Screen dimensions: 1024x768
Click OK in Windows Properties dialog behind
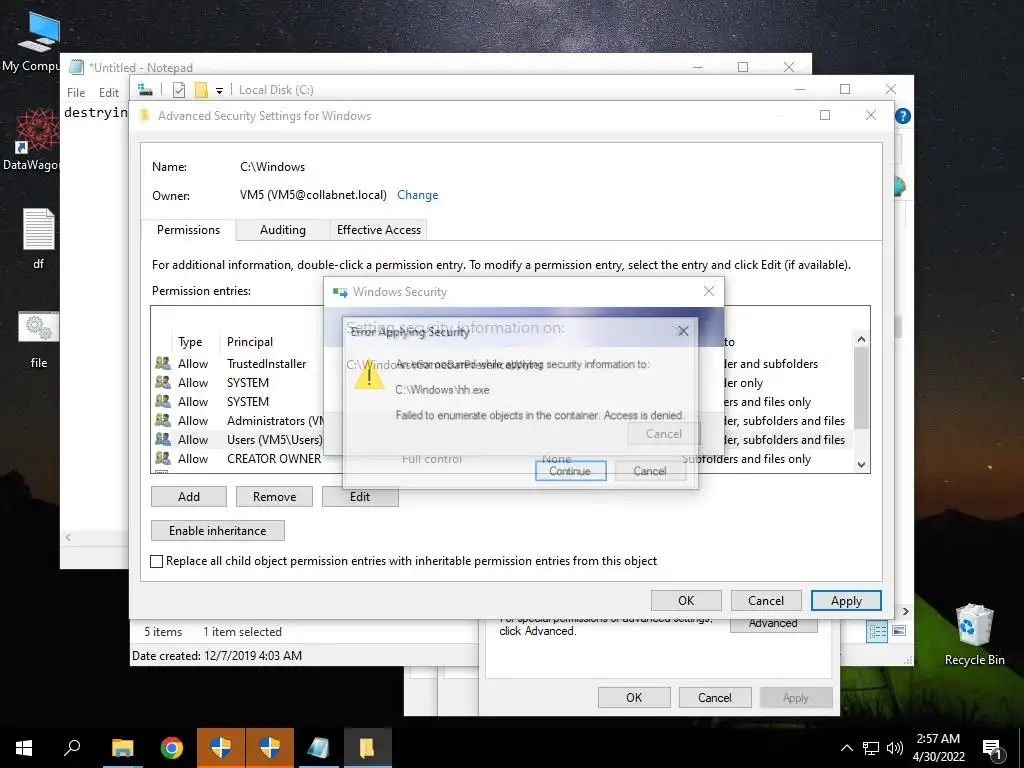634,697
